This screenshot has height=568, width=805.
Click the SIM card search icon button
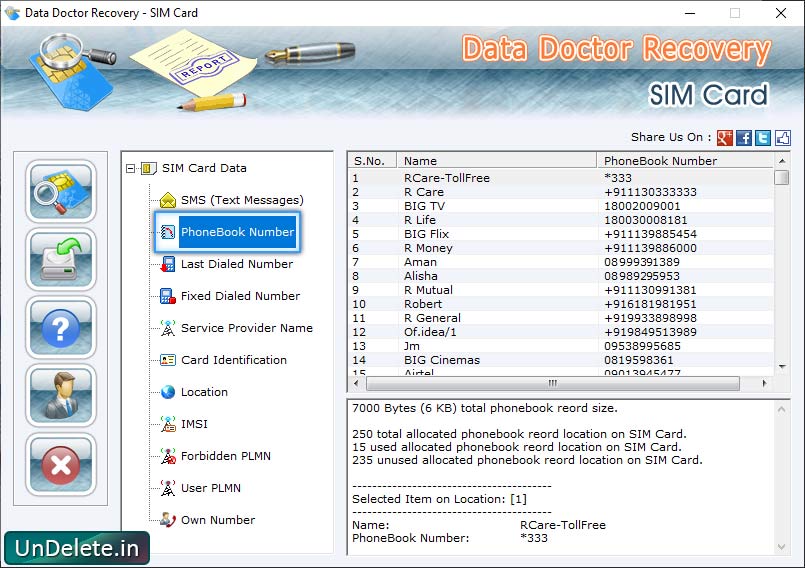coord(61,191)
